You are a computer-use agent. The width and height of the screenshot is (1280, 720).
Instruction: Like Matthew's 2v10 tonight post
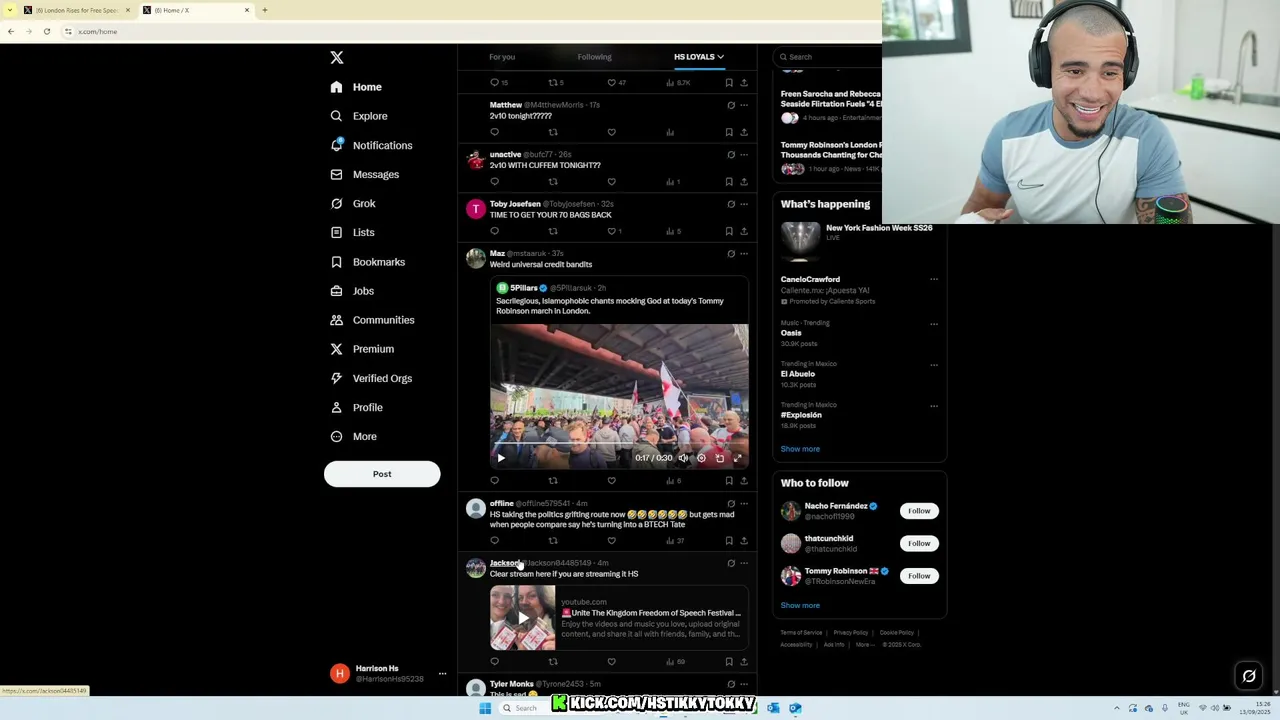[x=611, y=132]
